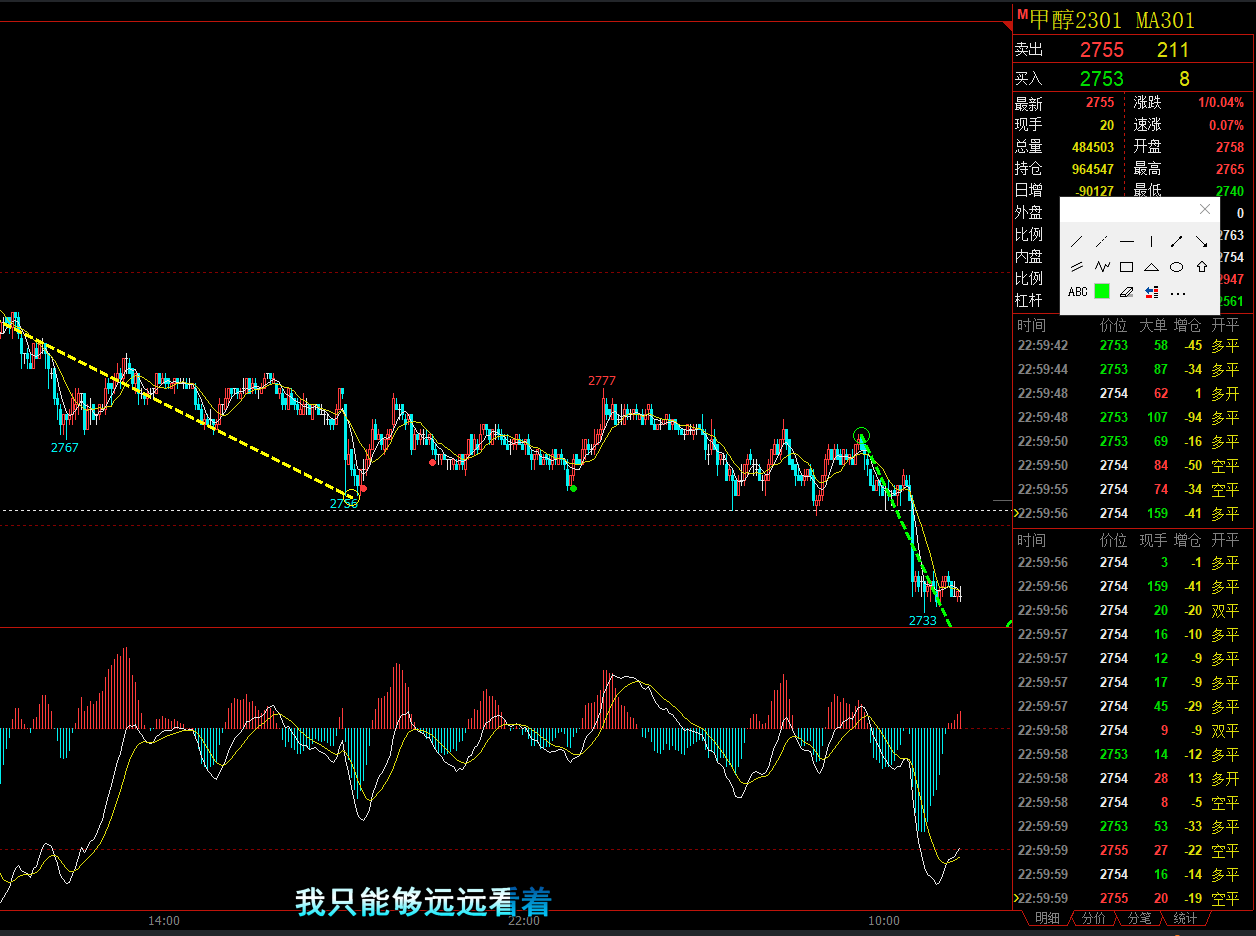
Task: Click the 22:00 time axis label
Action: click(x=524, y=921)
